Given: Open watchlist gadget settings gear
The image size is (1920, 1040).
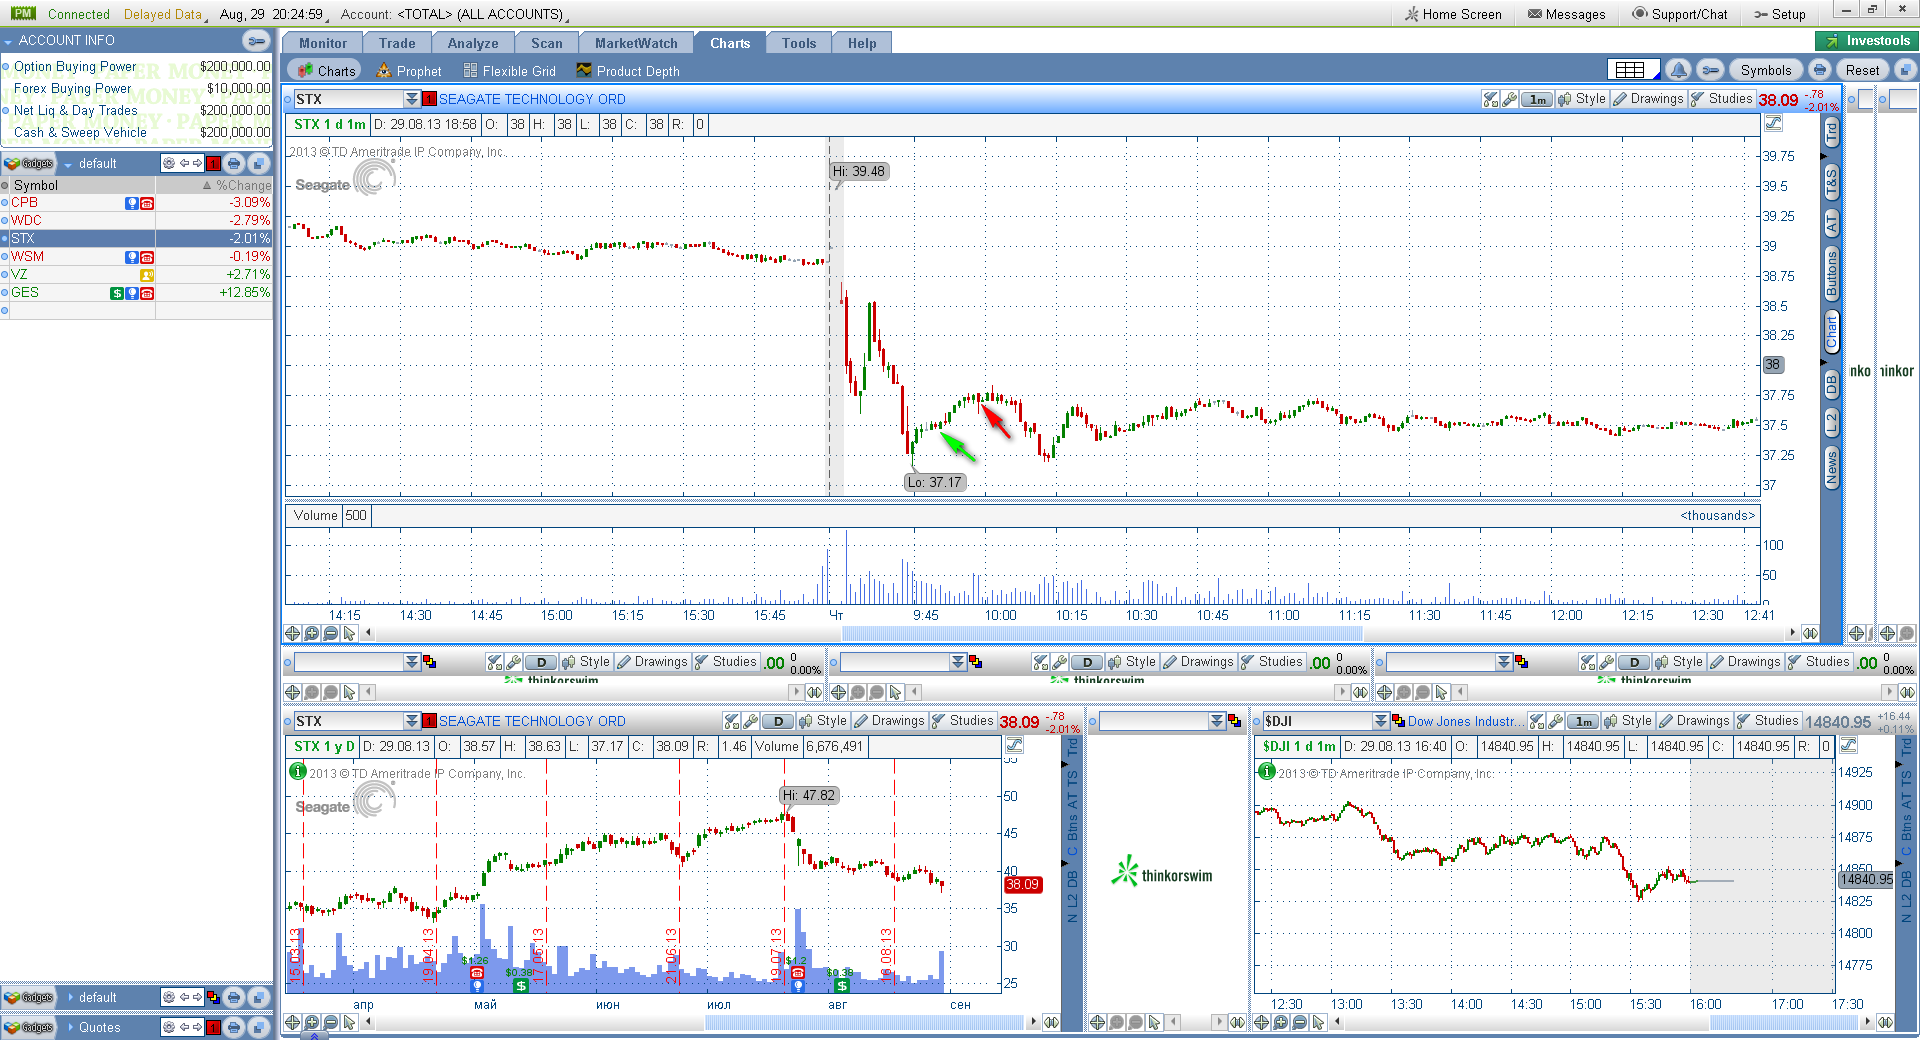Looking at the screenshot, I should pyautogui.click(x=169, y=163).
